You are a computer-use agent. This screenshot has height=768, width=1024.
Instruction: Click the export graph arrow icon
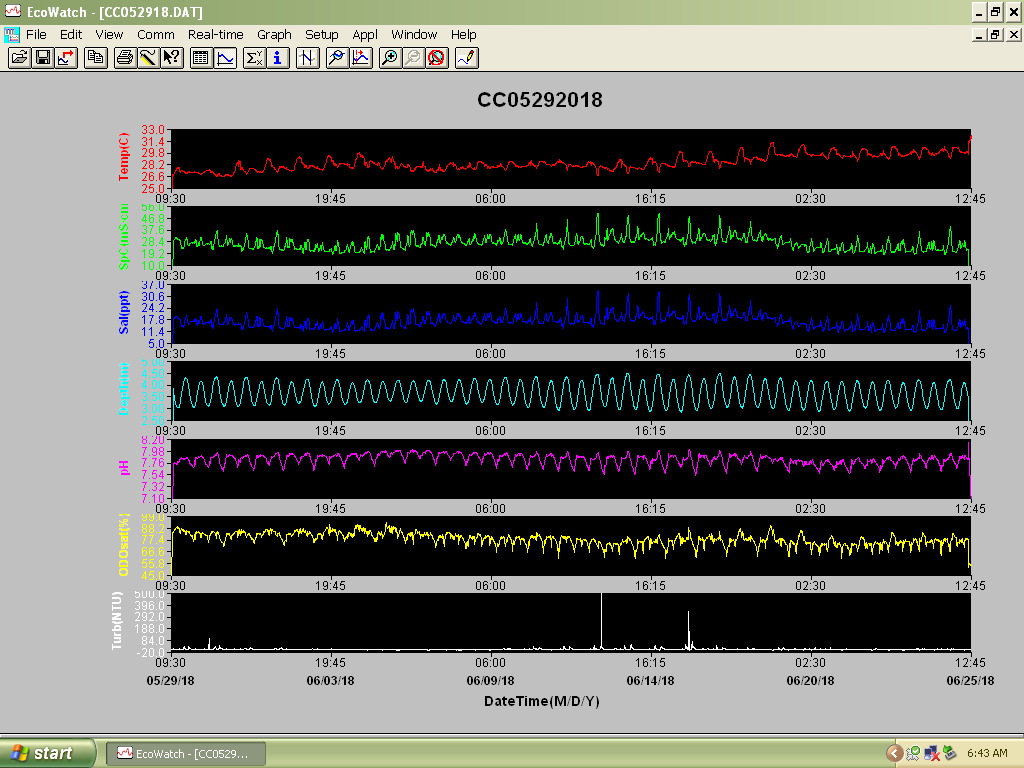(67, 58)
